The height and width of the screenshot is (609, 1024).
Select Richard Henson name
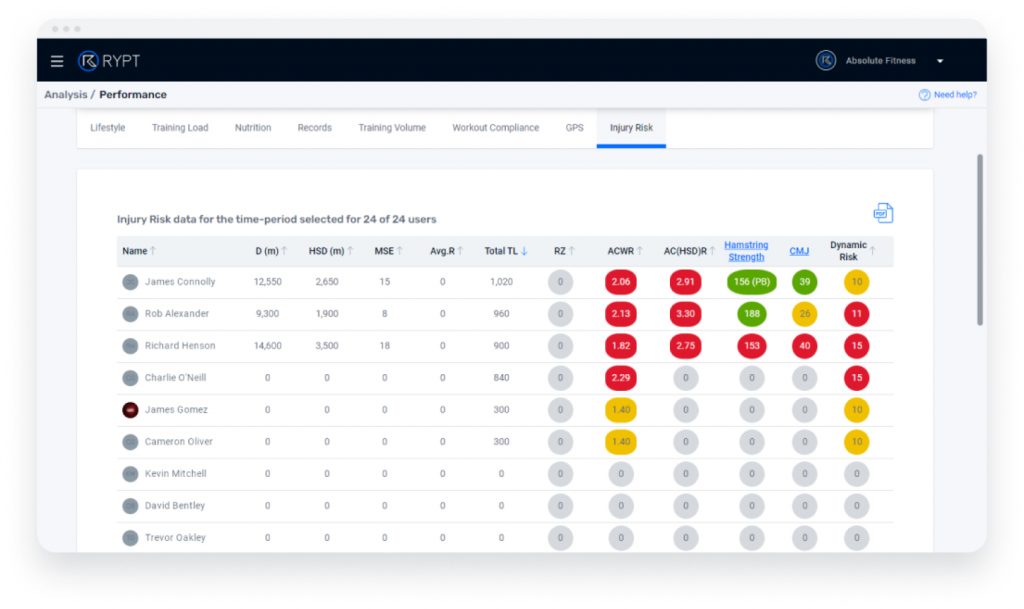pos(180,346)
